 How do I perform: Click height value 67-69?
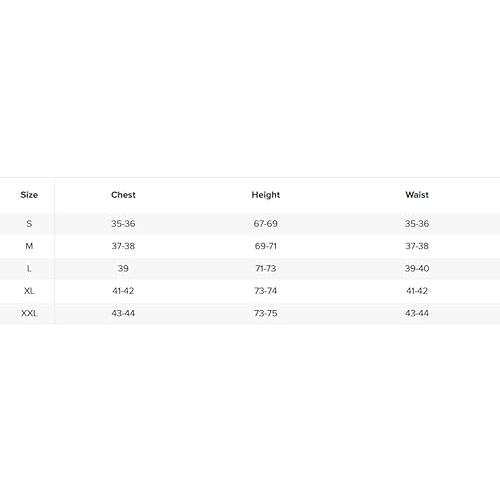pos(266,224)
